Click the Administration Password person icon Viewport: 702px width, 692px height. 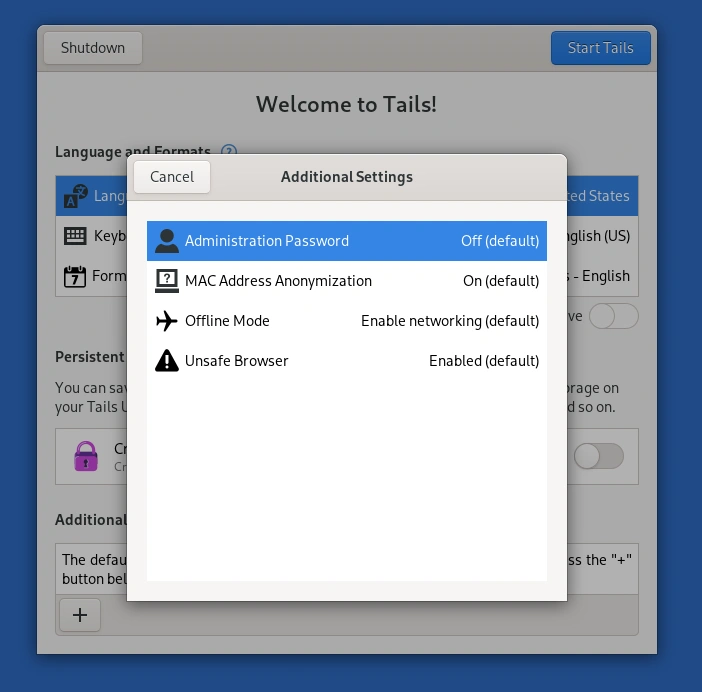pyautogui.click(x=167, y=241)
